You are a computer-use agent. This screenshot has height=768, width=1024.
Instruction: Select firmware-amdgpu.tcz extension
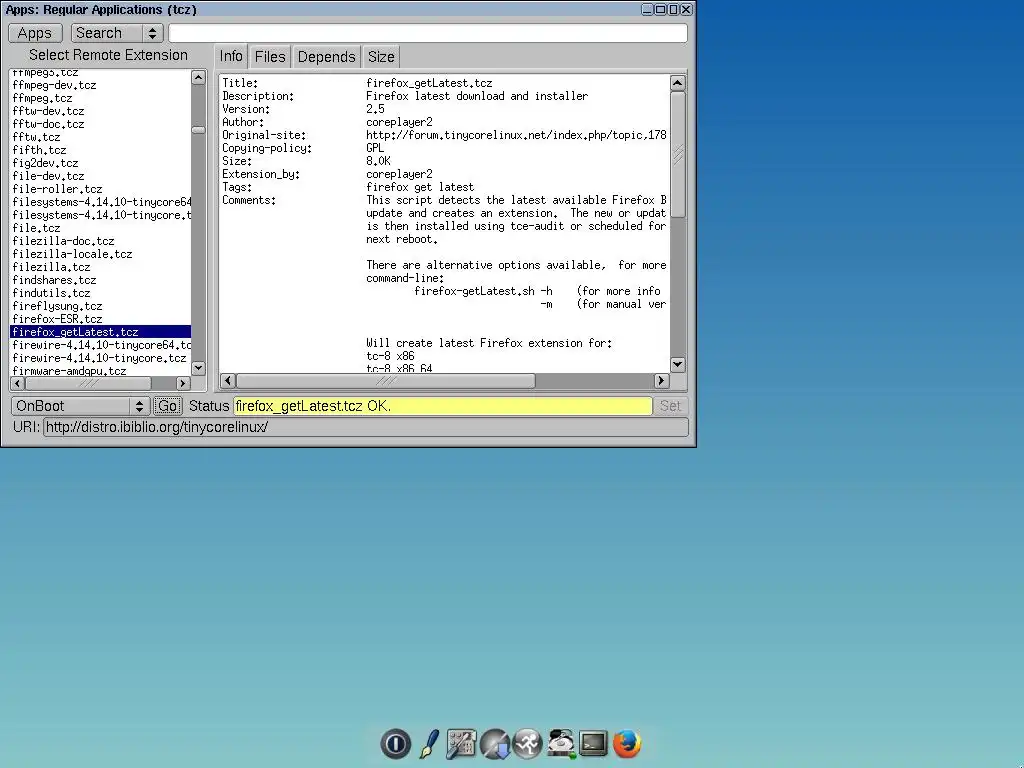[101, 371]
